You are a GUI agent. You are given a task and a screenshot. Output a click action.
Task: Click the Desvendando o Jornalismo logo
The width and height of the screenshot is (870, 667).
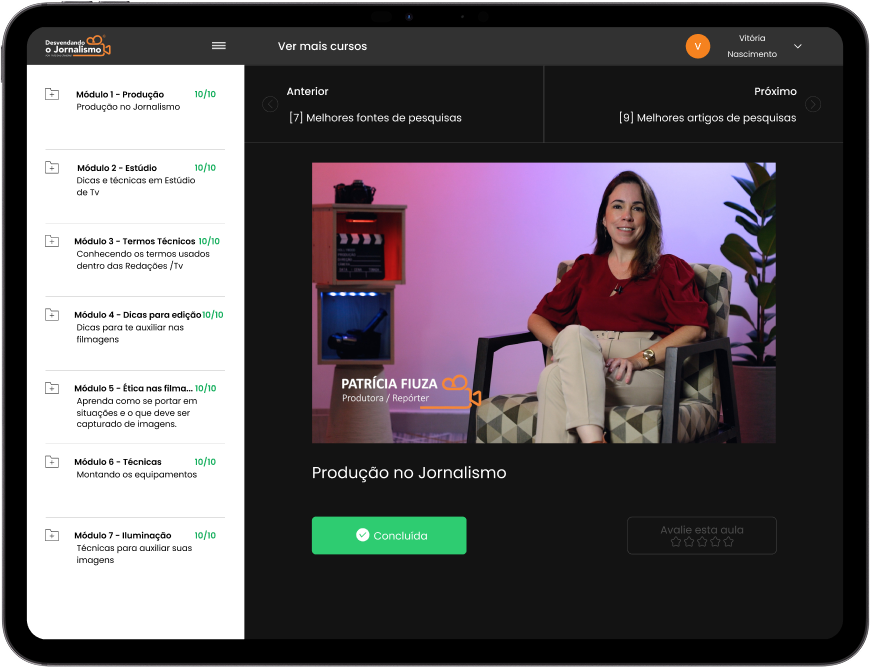77,46
